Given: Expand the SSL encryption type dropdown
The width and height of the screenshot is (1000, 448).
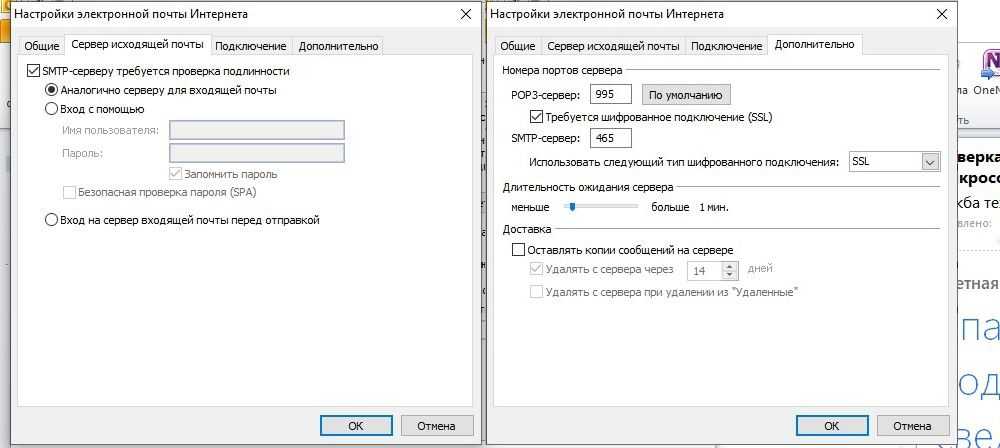Looking at the screenshot, I should coord(930,162).
